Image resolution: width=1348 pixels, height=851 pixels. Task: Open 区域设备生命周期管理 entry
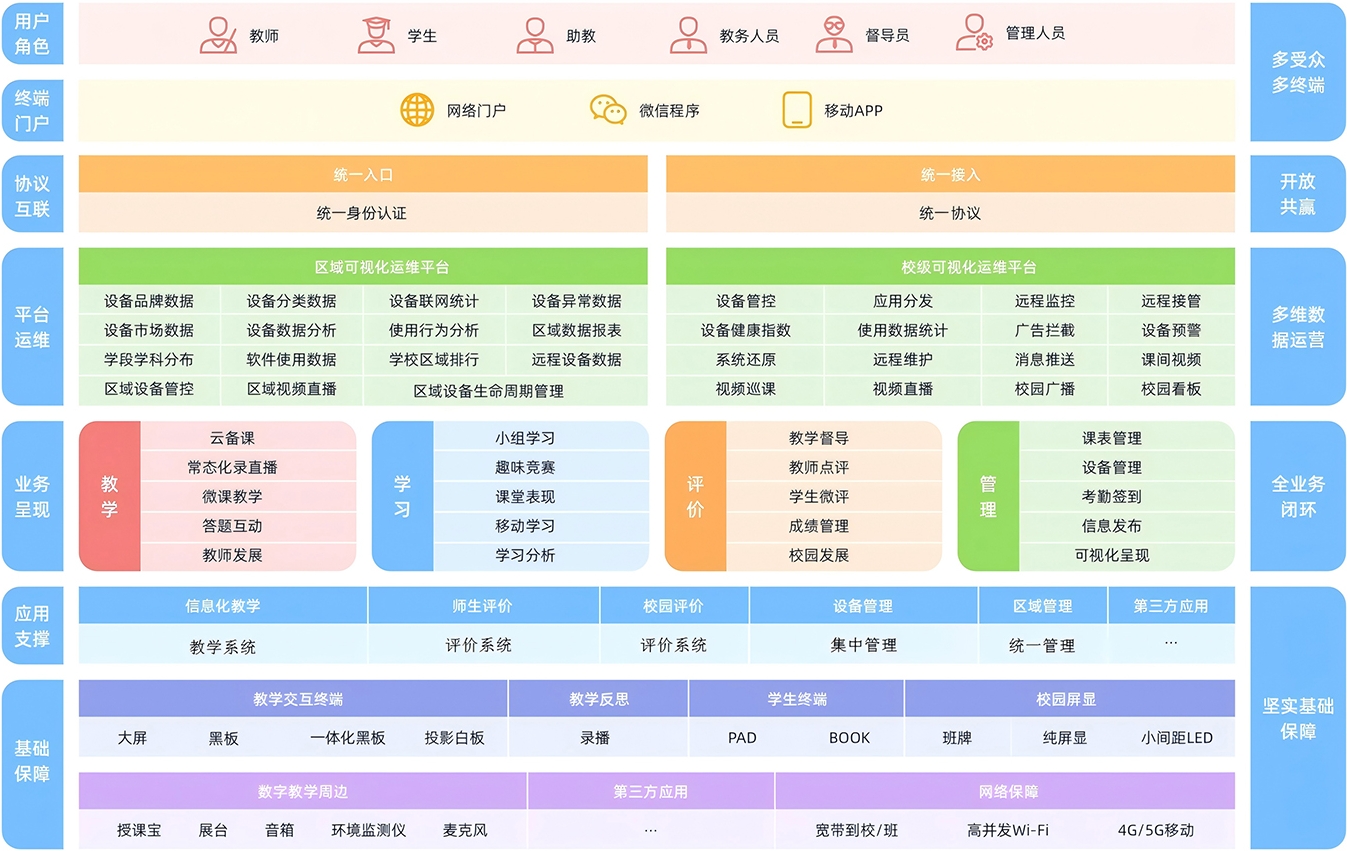coord(488,391)
